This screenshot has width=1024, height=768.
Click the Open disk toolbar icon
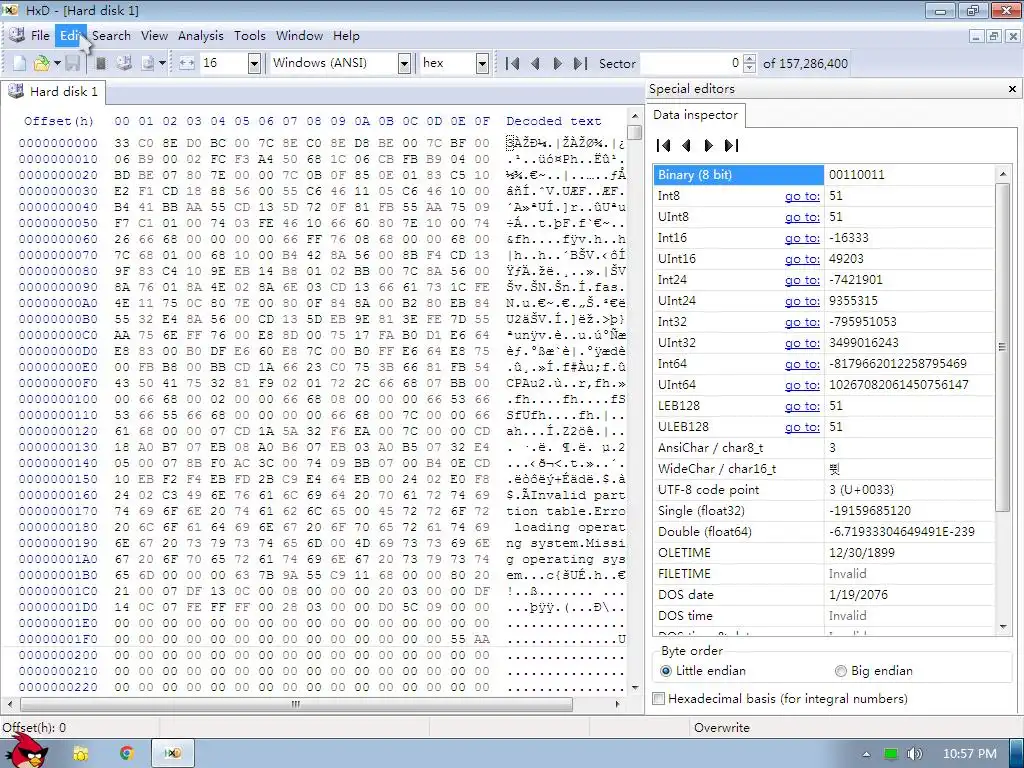[x=124, y=63]
